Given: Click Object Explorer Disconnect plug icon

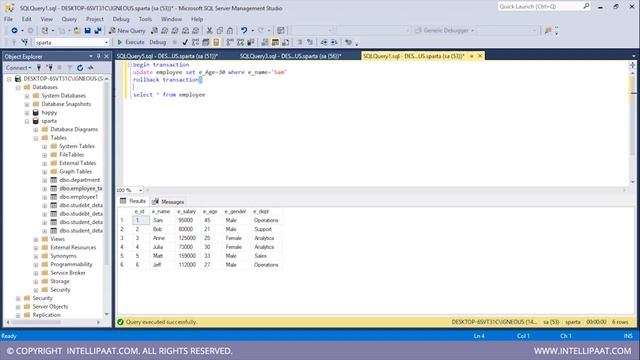Looking at the screenshot, I should click(x=49, y=68).
